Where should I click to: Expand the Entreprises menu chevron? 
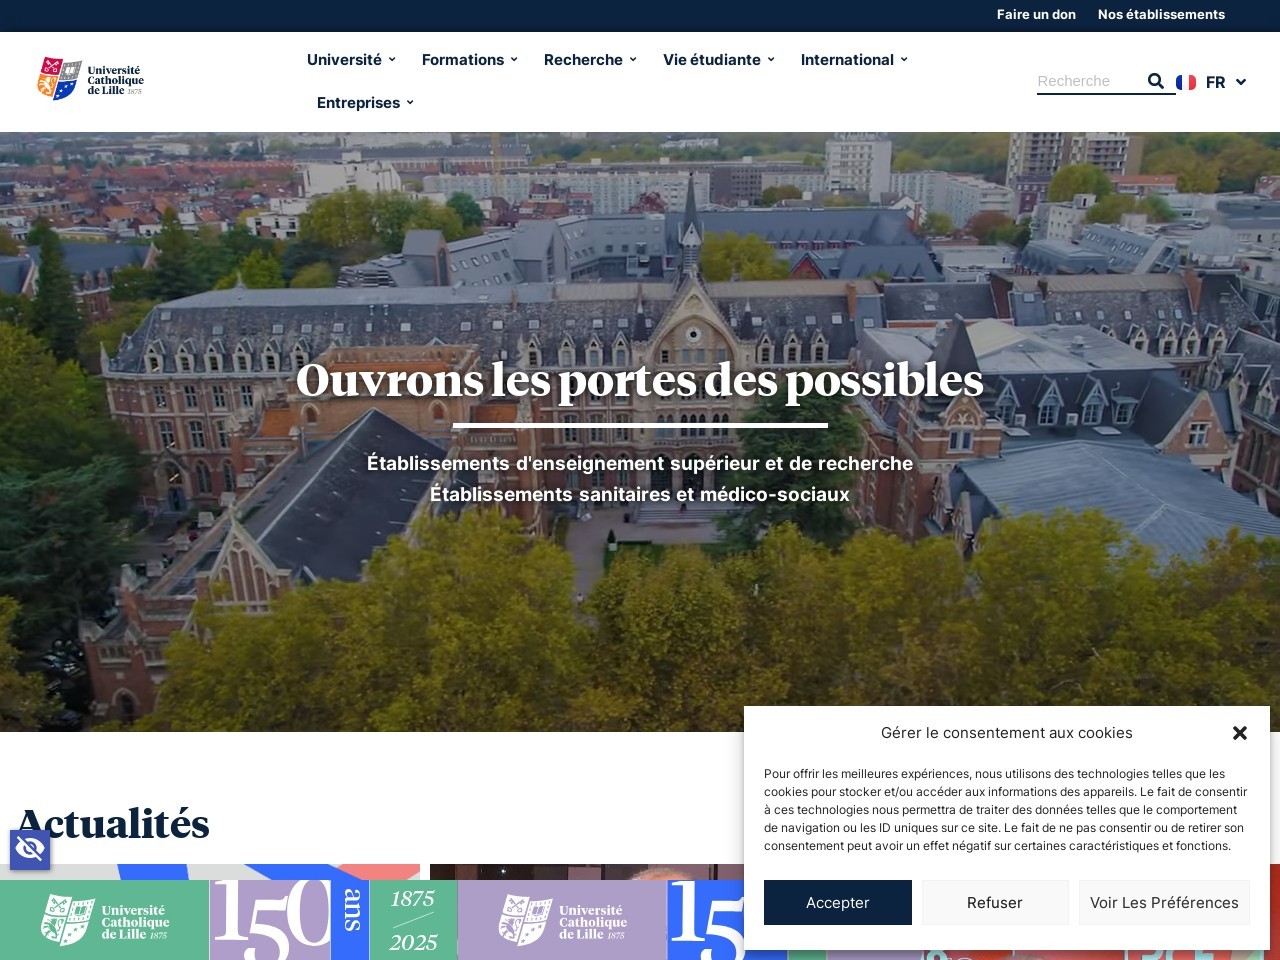[x=410, y=102]
